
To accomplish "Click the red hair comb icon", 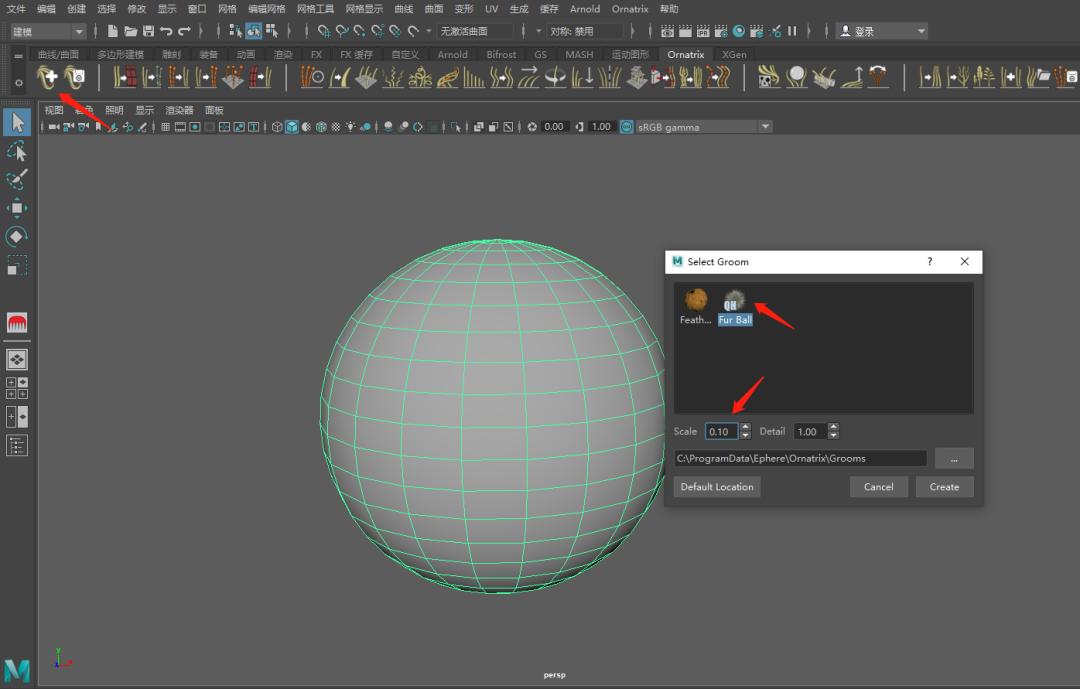I will click(17, 322).
